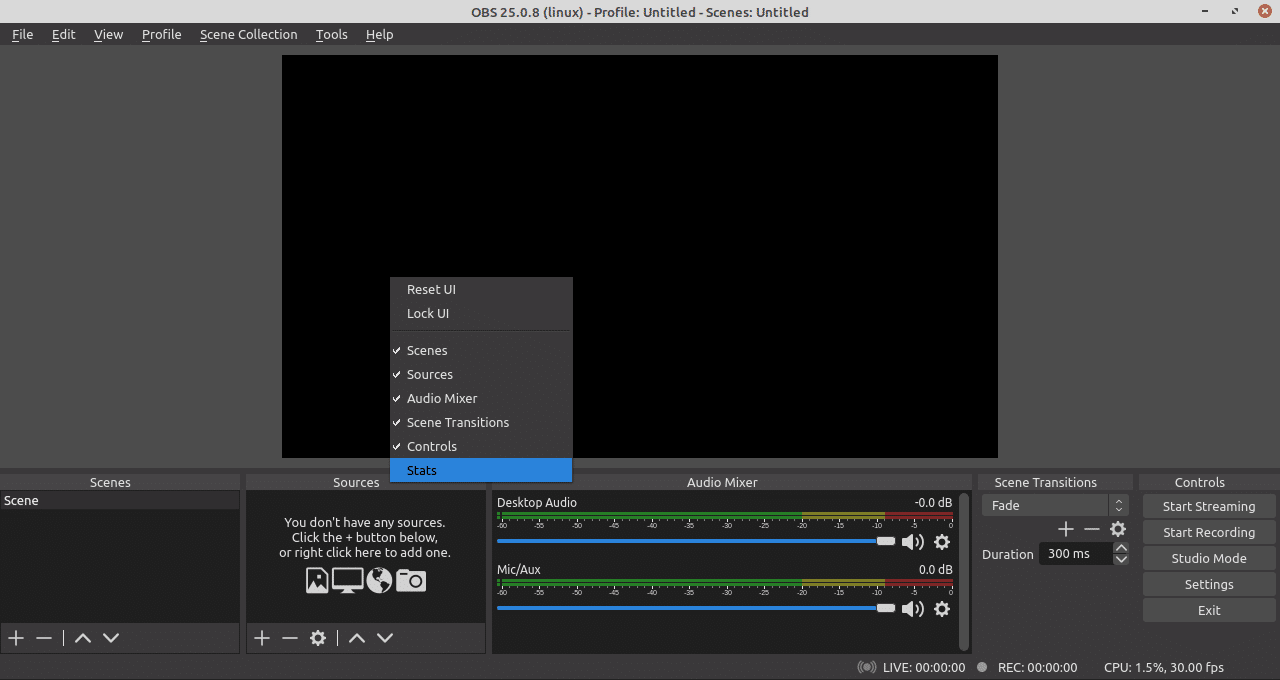This screenshot has width=1280, height=680.
Task: Open the Fade transition dropdown
Action: (x=1044, y=505)
